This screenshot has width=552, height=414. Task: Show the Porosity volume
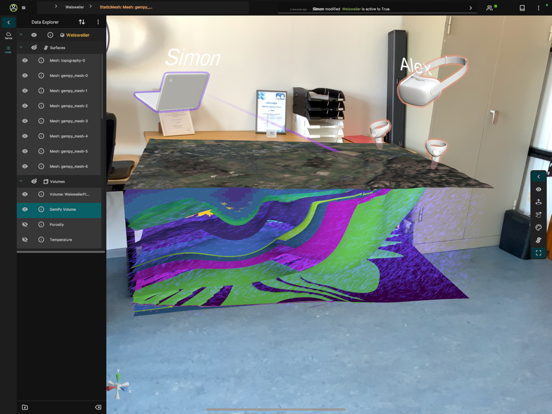pyautogui.click(x=25, y=225)
